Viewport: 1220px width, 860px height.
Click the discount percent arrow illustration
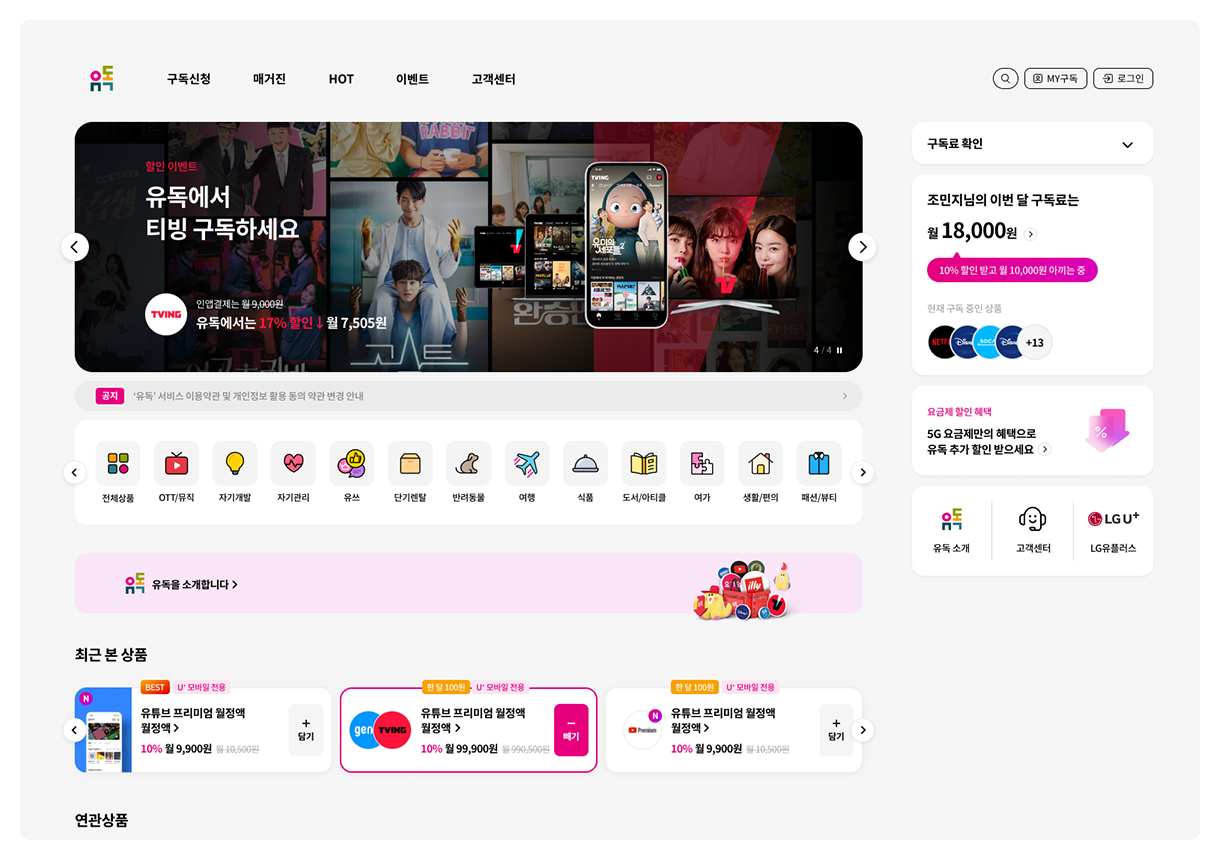click(x=1107, y=431)
